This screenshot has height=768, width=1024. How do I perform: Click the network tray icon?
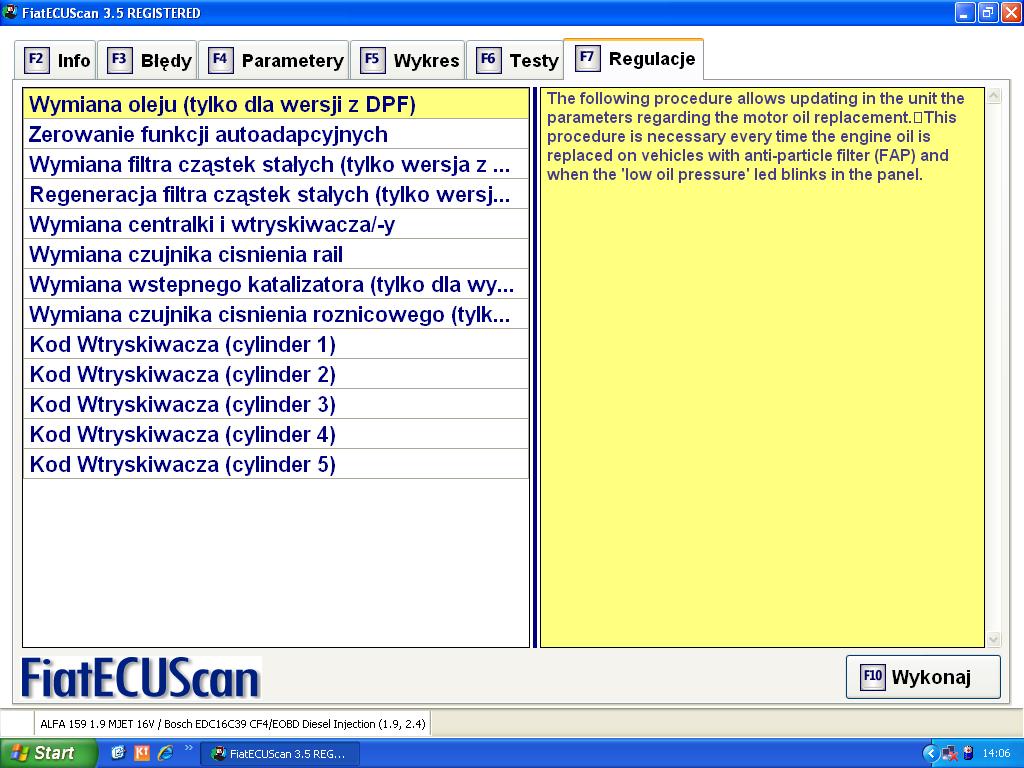coord(950,754)
